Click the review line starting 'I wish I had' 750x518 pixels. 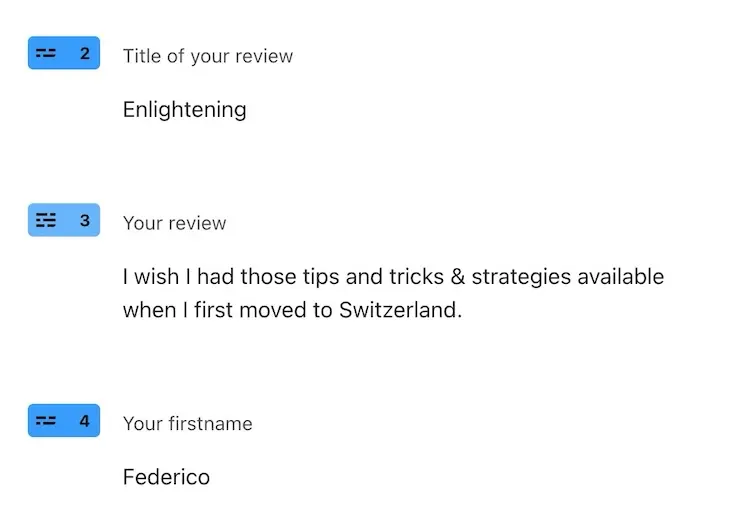tap(393, 277)
